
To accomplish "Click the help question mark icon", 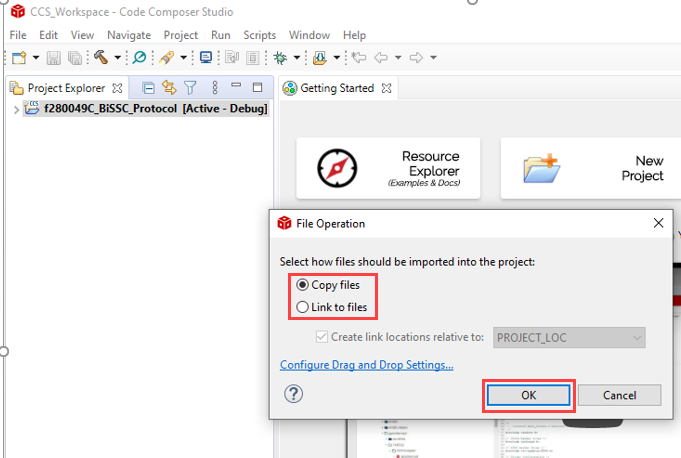I will [293, 394].
